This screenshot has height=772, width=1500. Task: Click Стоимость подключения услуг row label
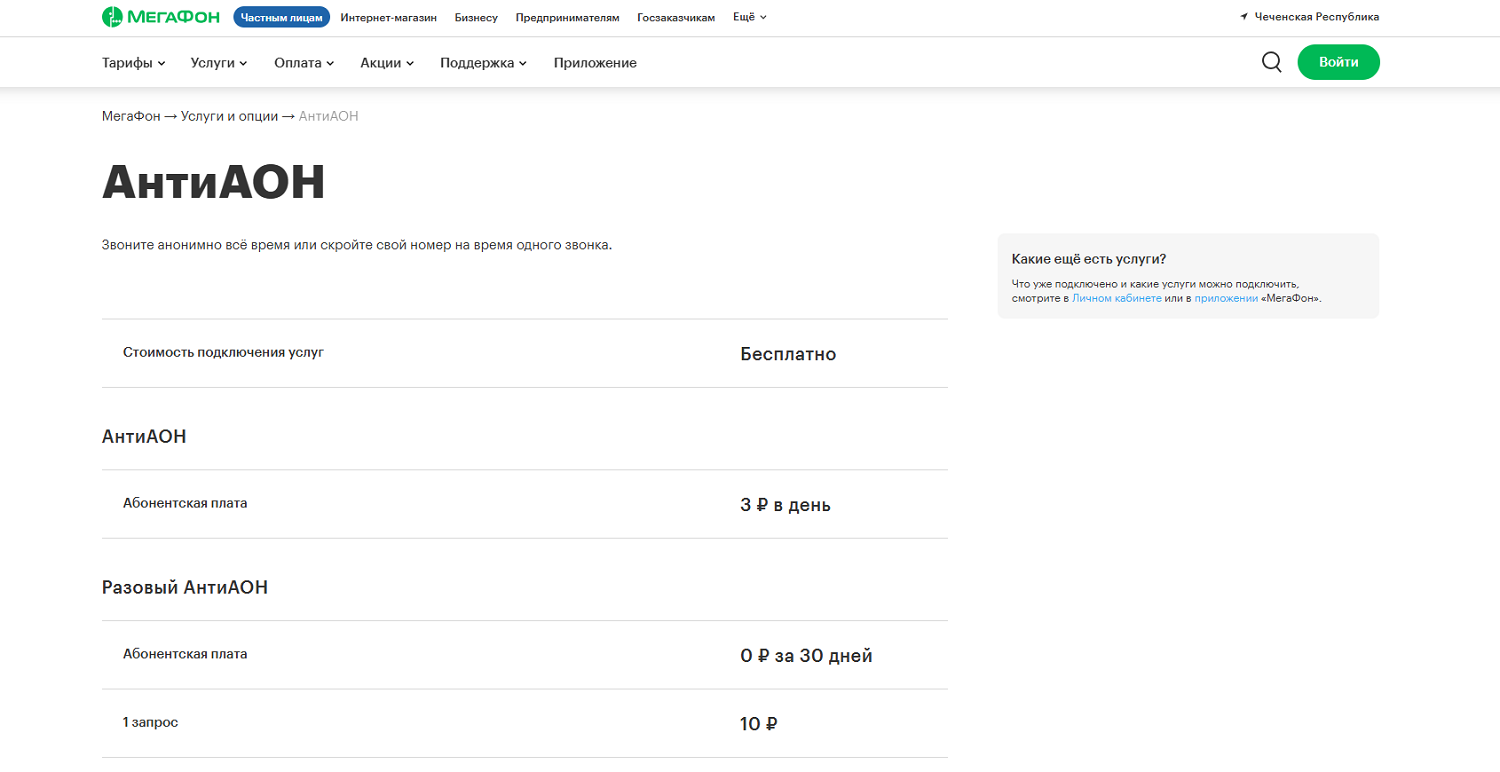[223, 352]
